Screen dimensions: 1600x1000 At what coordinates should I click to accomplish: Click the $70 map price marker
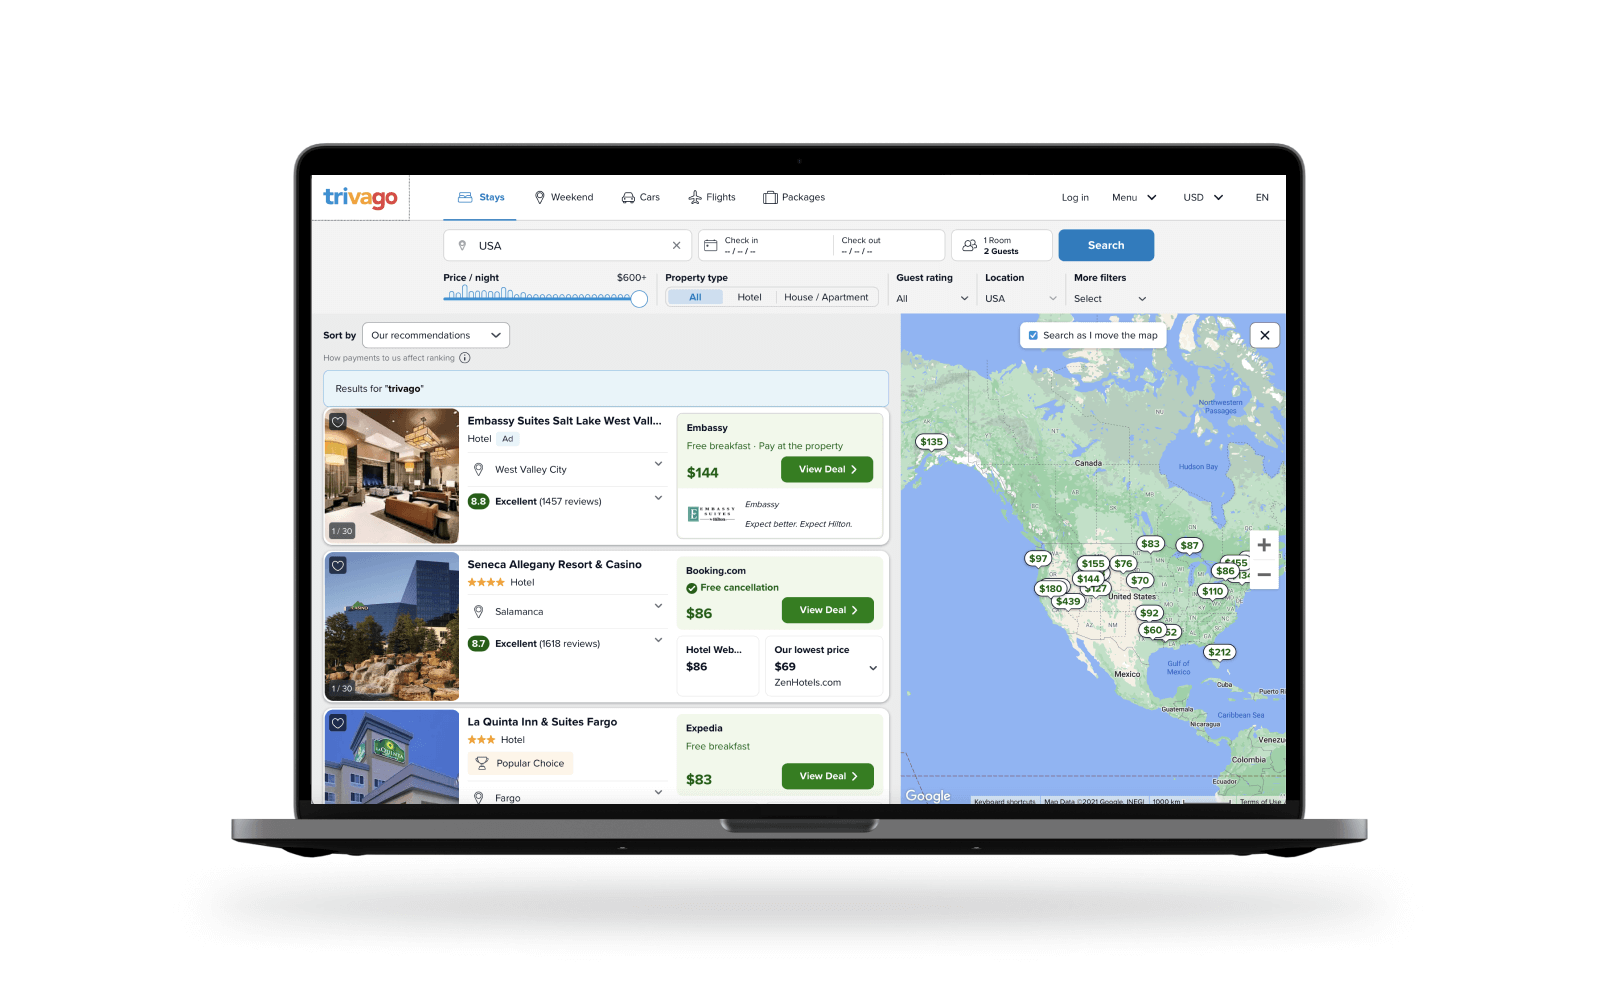[1140, 580]
